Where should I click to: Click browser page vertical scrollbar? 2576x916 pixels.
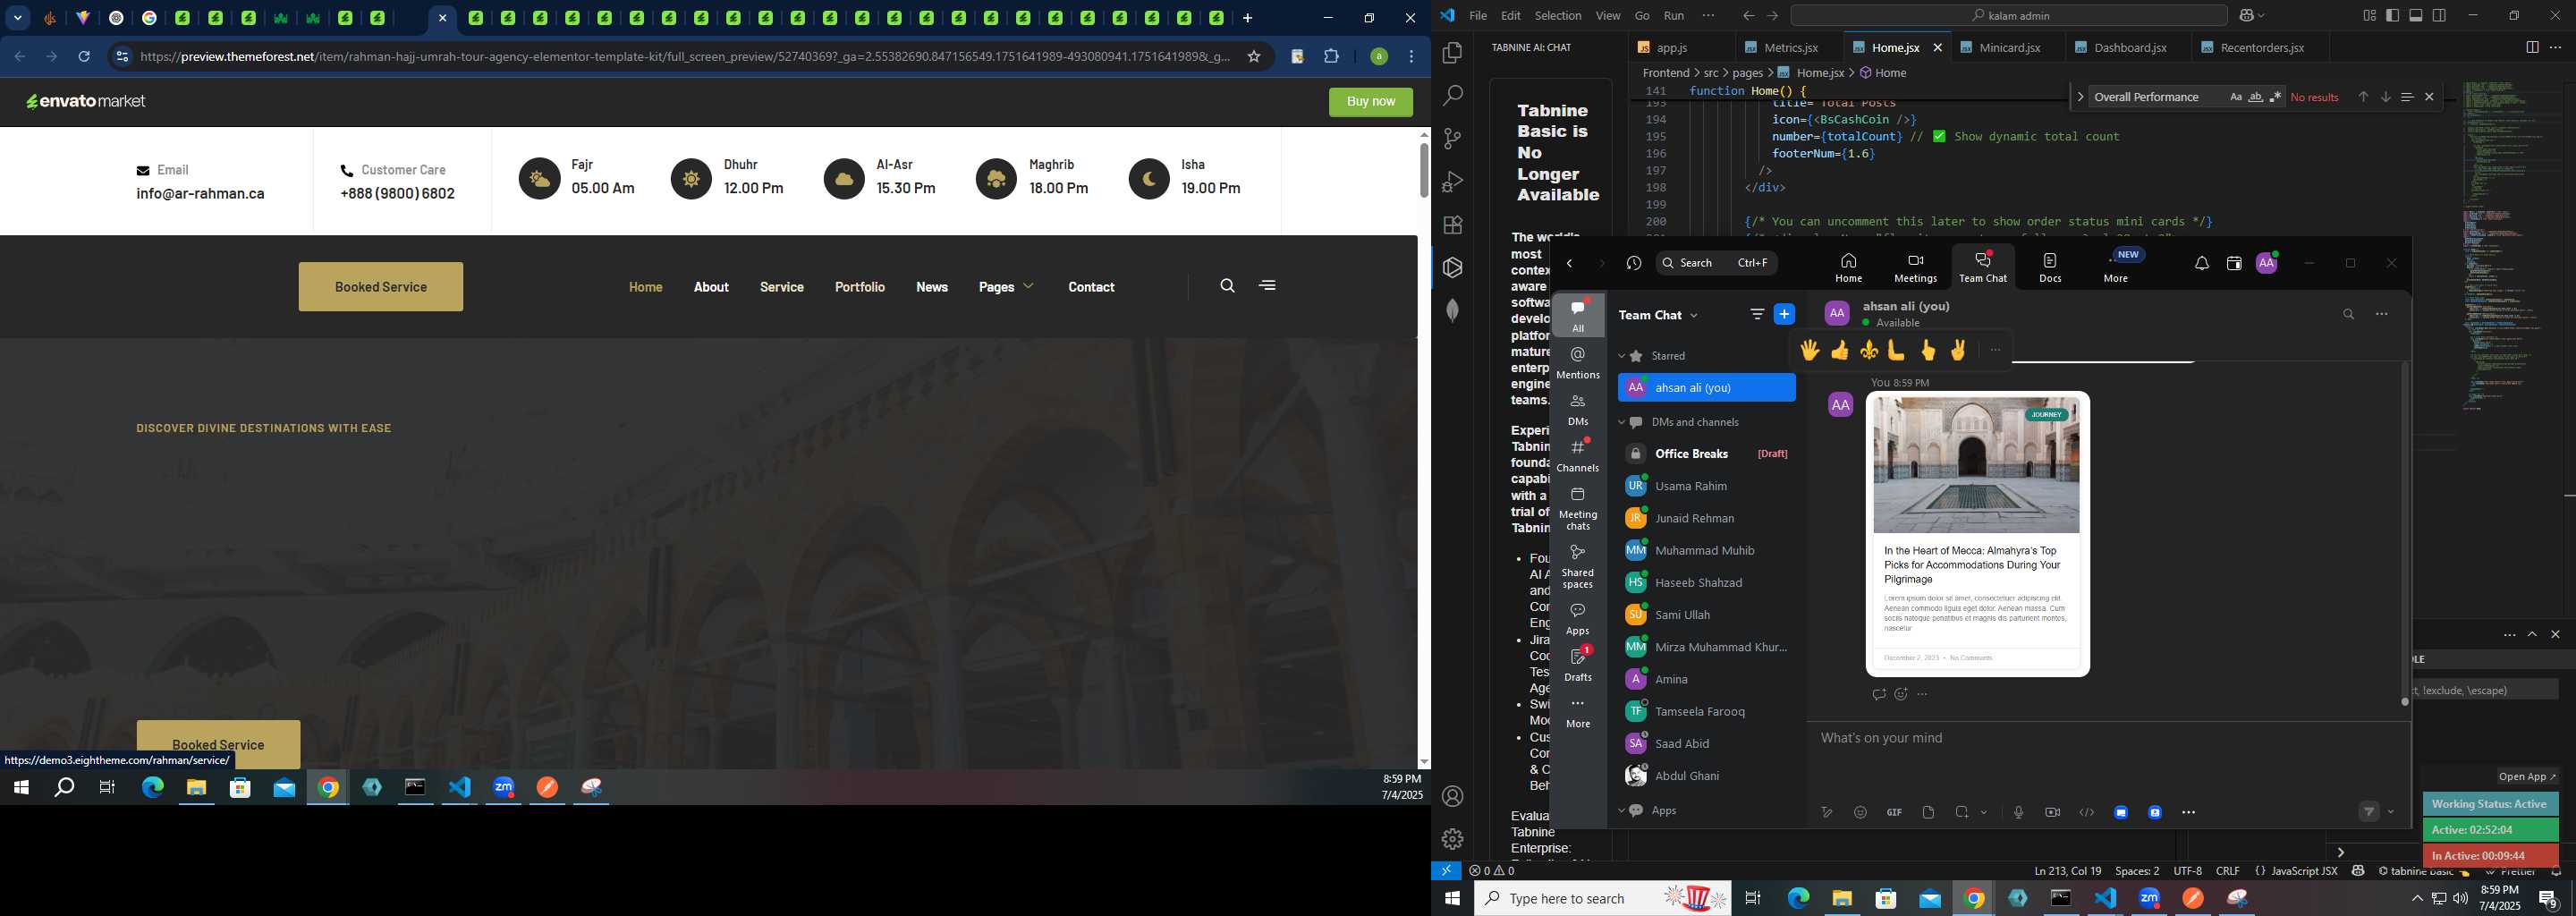(x=1423, y=170)
